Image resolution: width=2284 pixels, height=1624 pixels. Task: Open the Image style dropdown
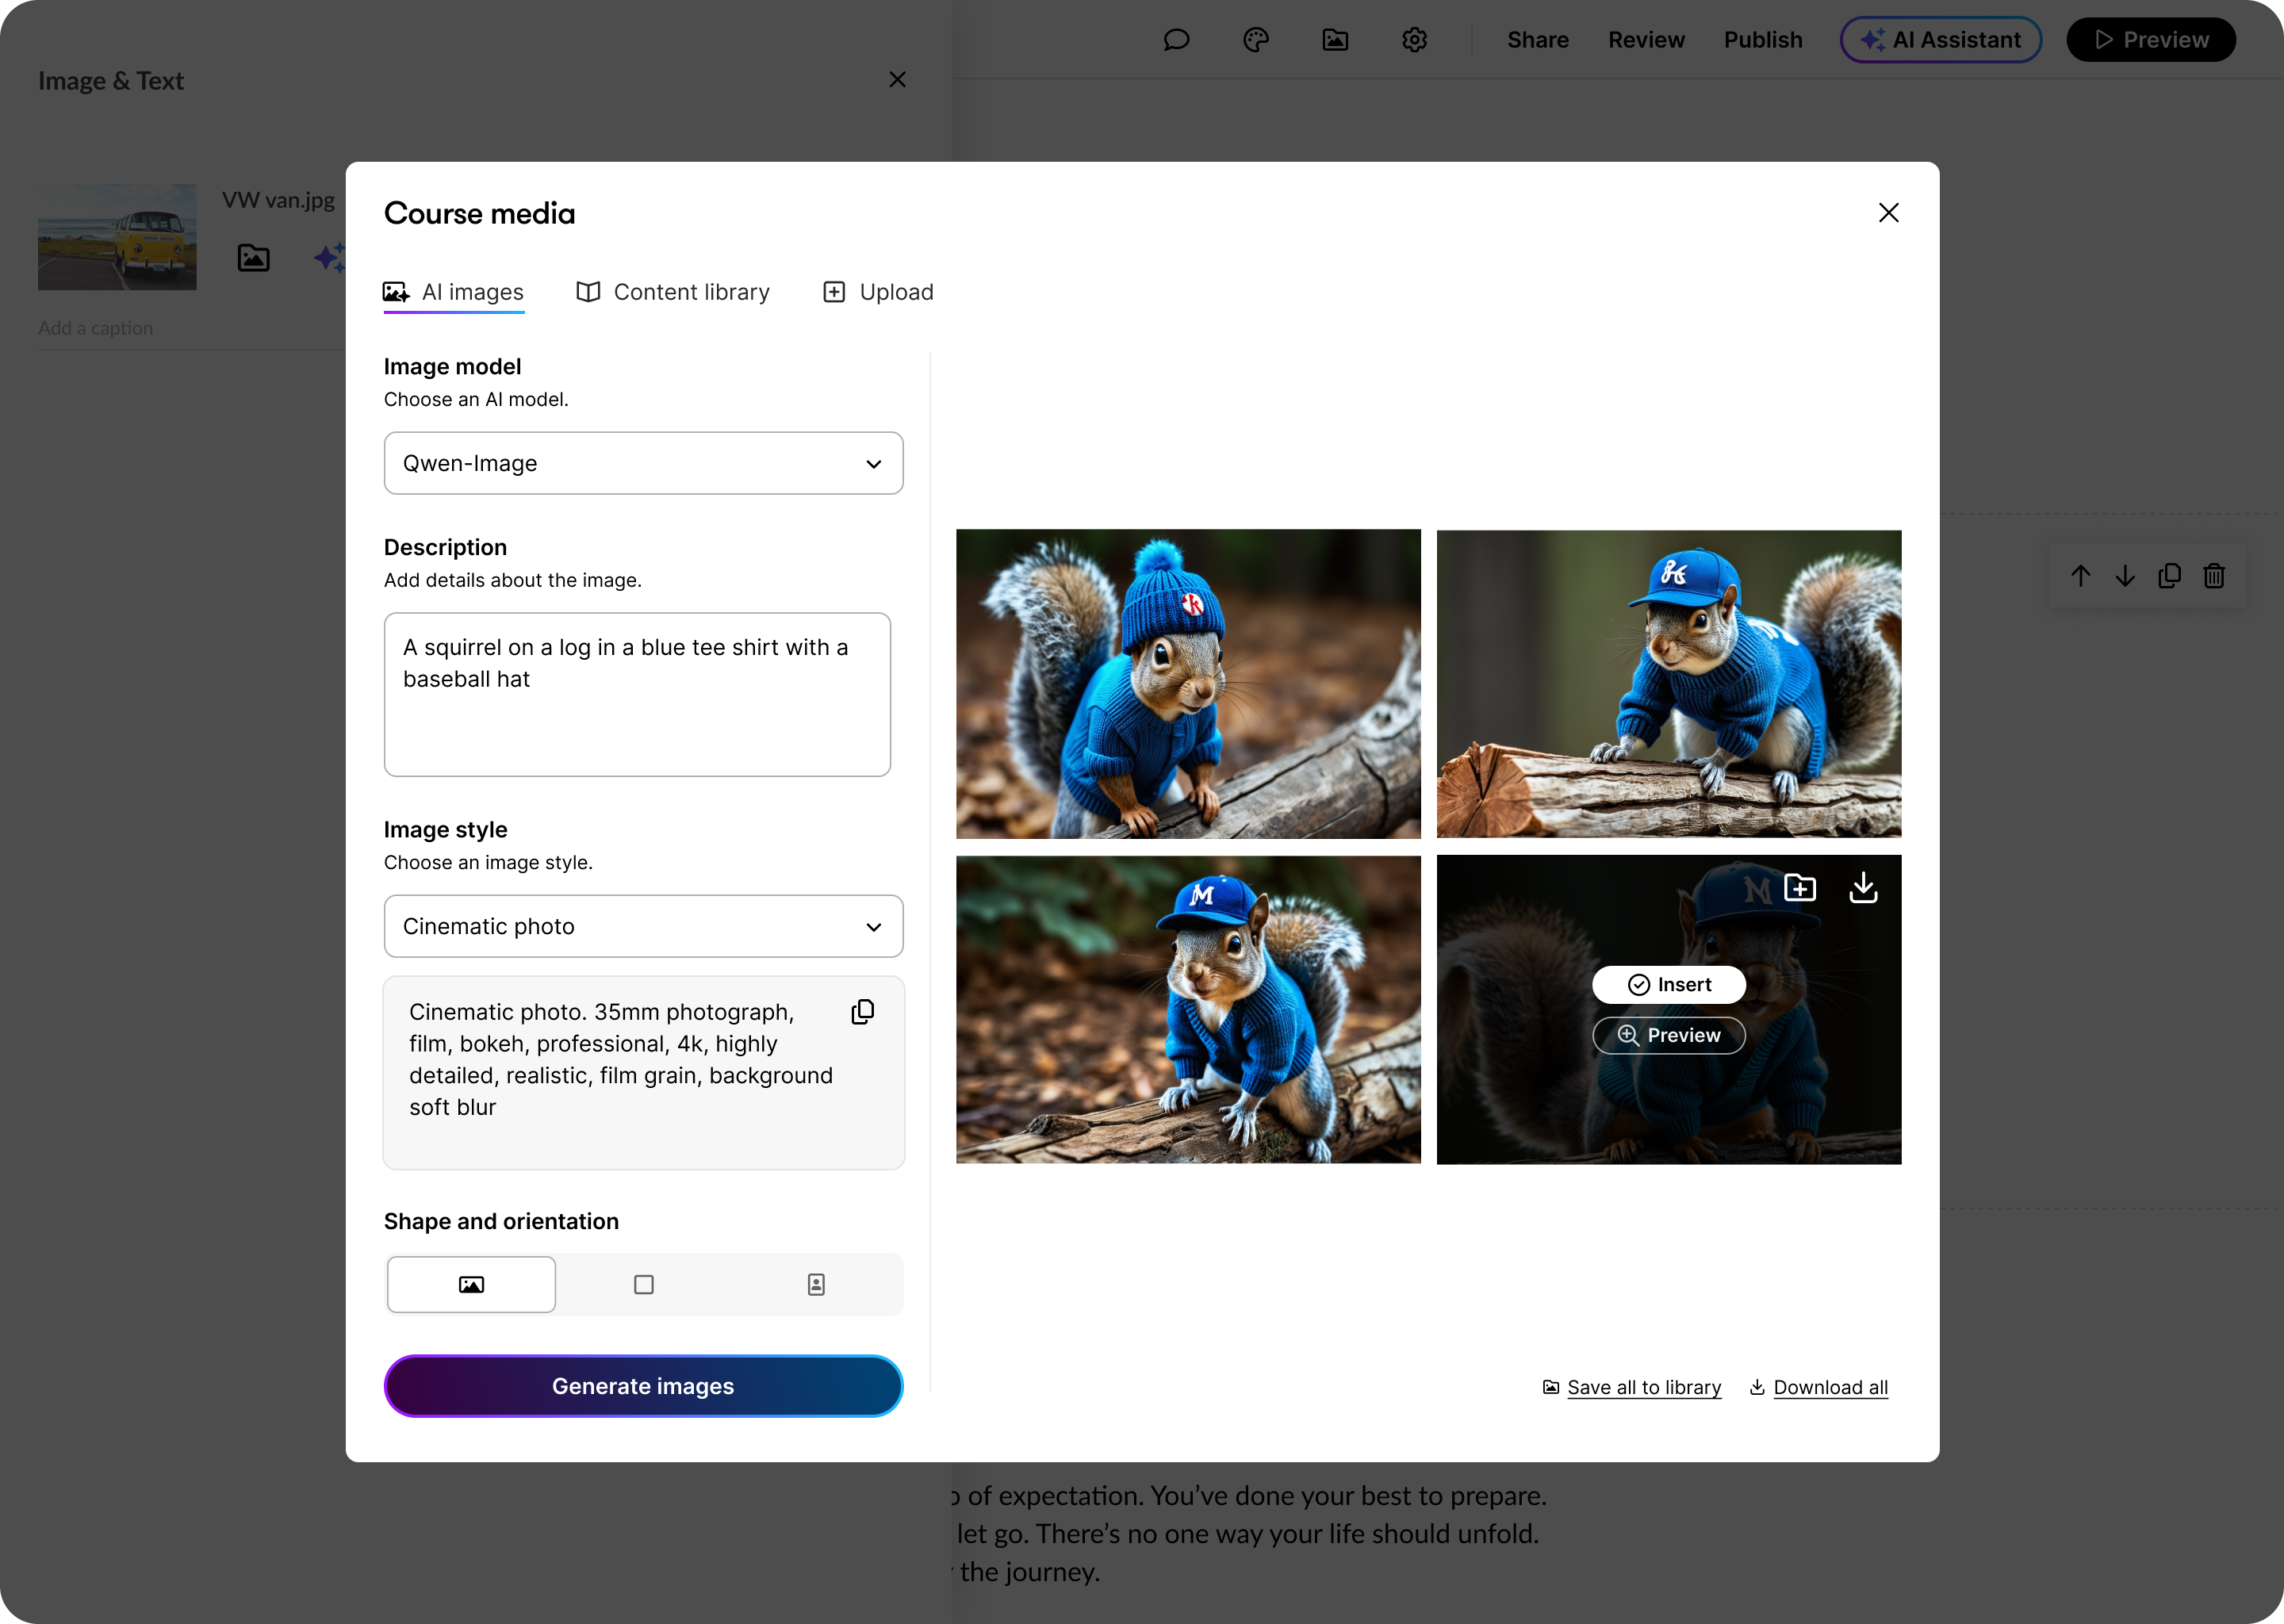[643, 926]
